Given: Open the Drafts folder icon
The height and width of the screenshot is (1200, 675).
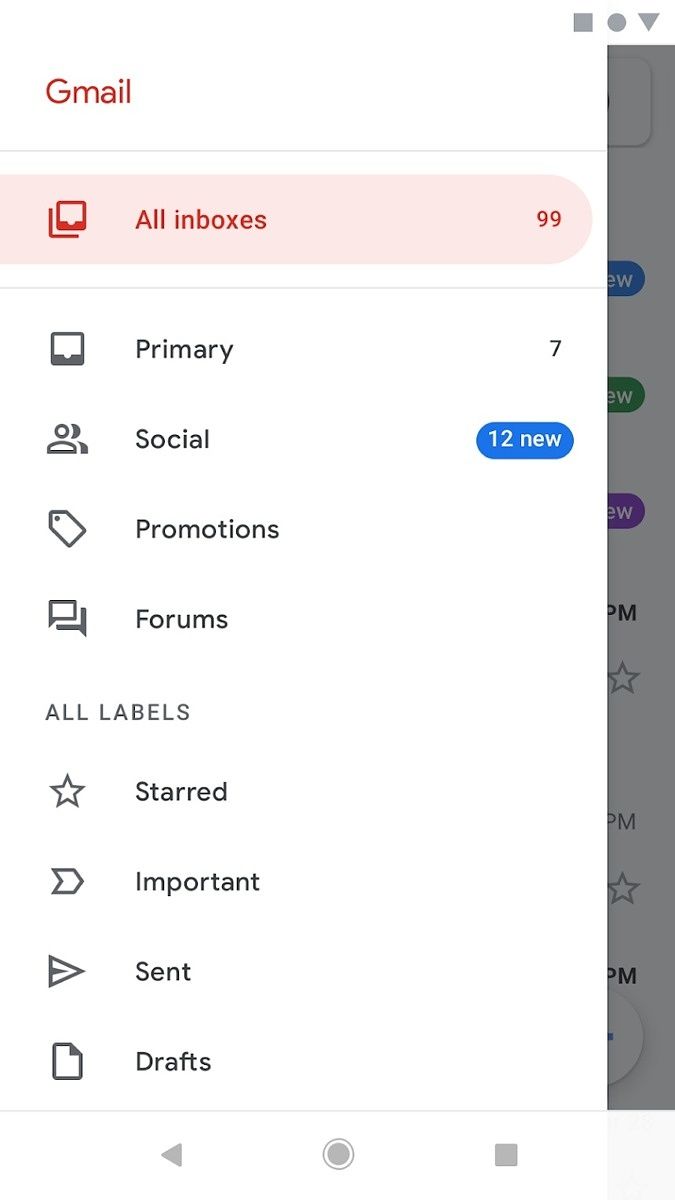Looking at the screenshot, I should coord(66,1061).
